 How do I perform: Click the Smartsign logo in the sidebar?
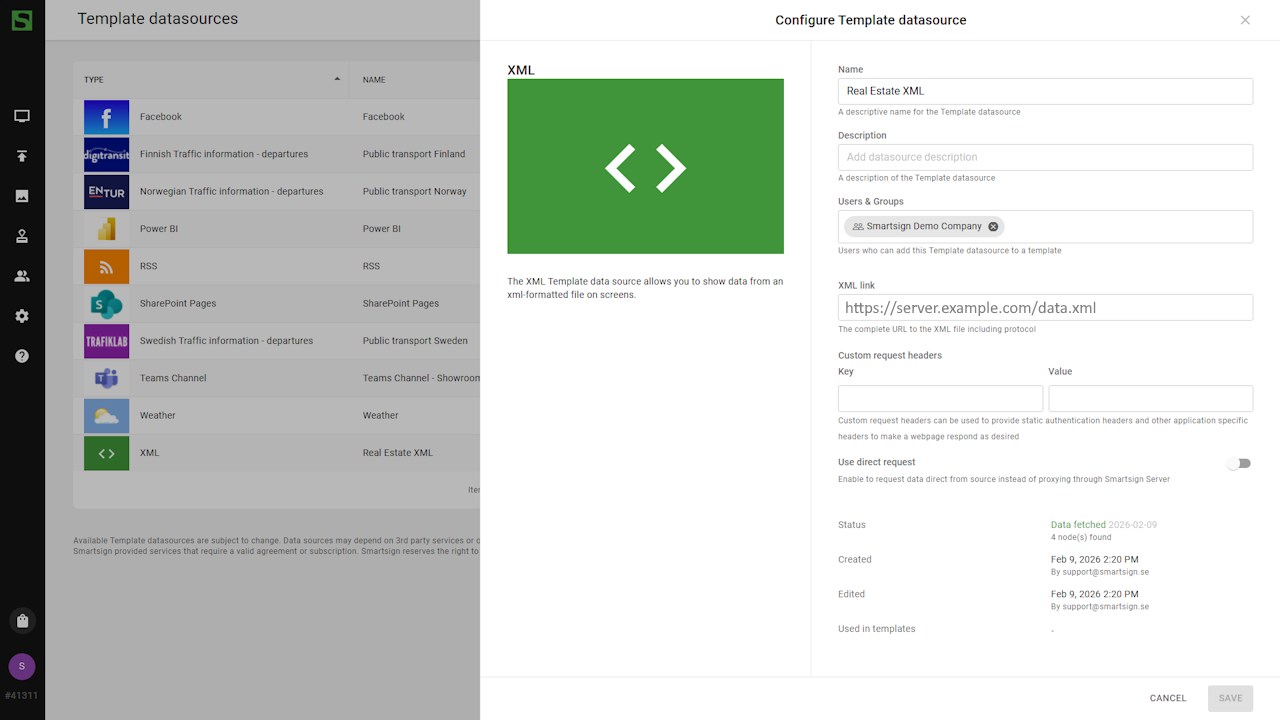coord(22,20)
